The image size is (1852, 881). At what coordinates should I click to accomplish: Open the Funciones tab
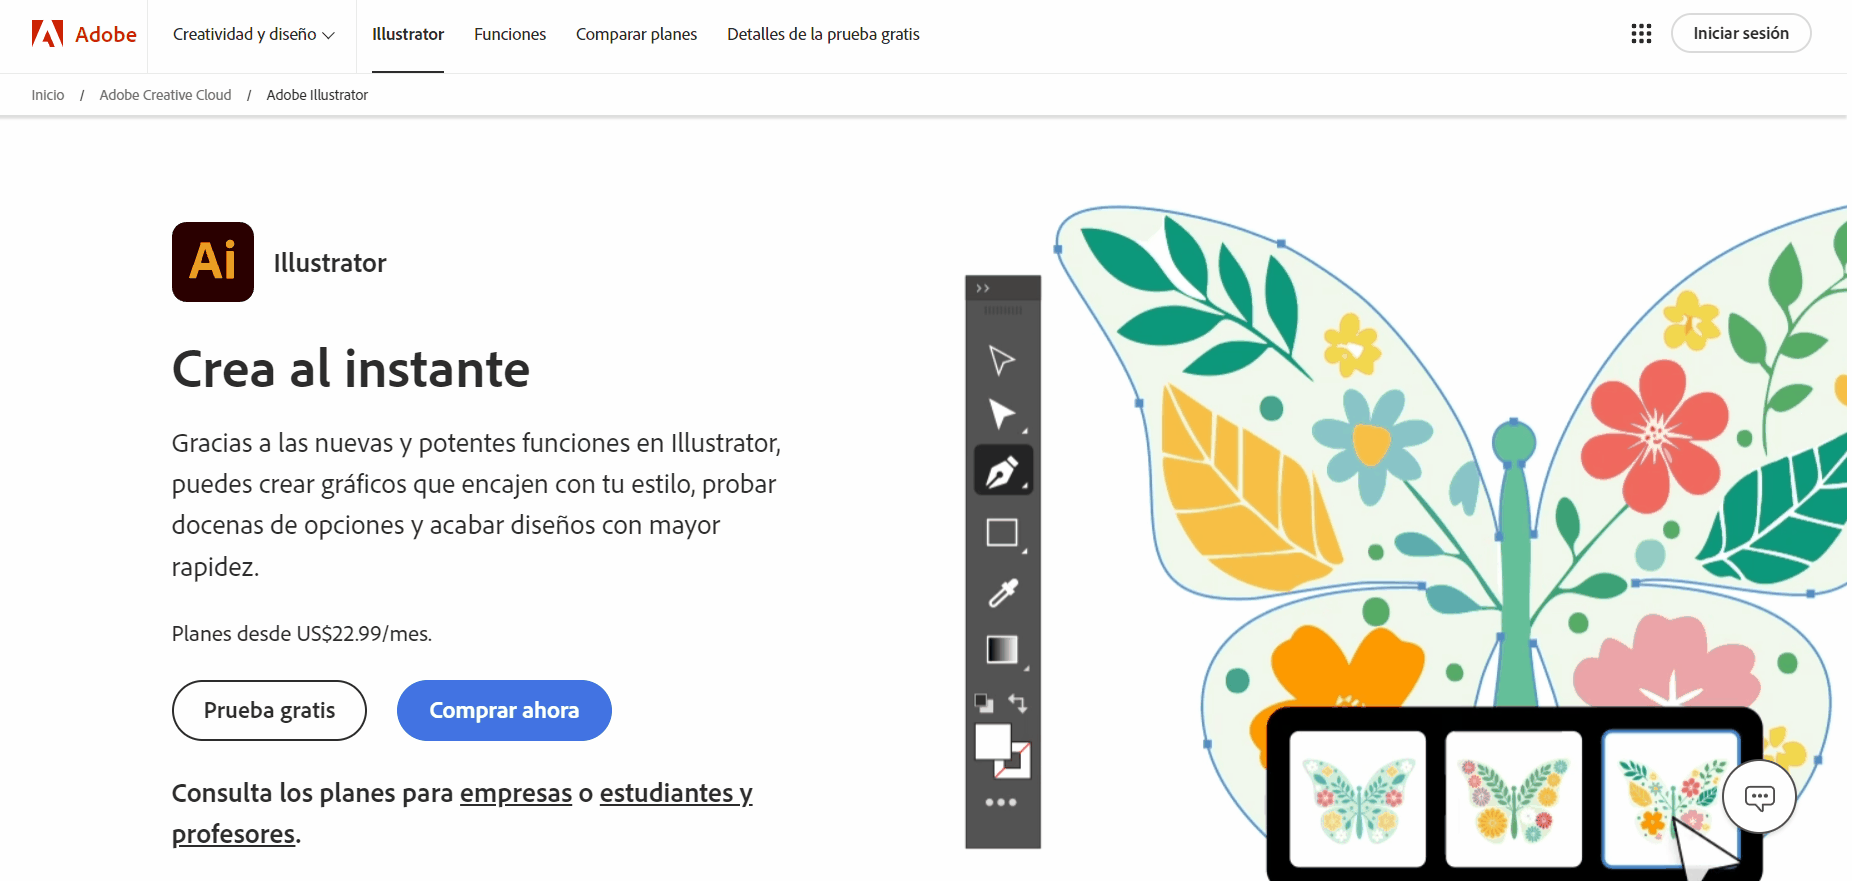click(510, 34)
